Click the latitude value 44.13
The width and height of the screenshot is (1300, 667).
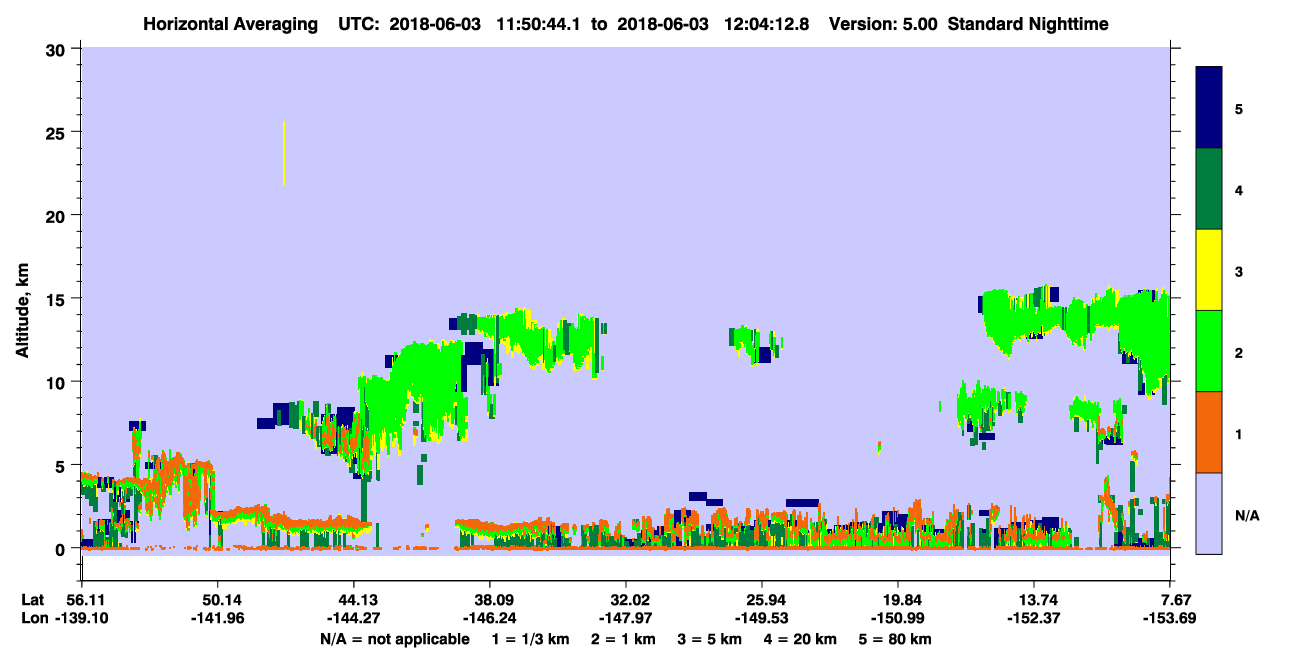[x=354, y=600]
